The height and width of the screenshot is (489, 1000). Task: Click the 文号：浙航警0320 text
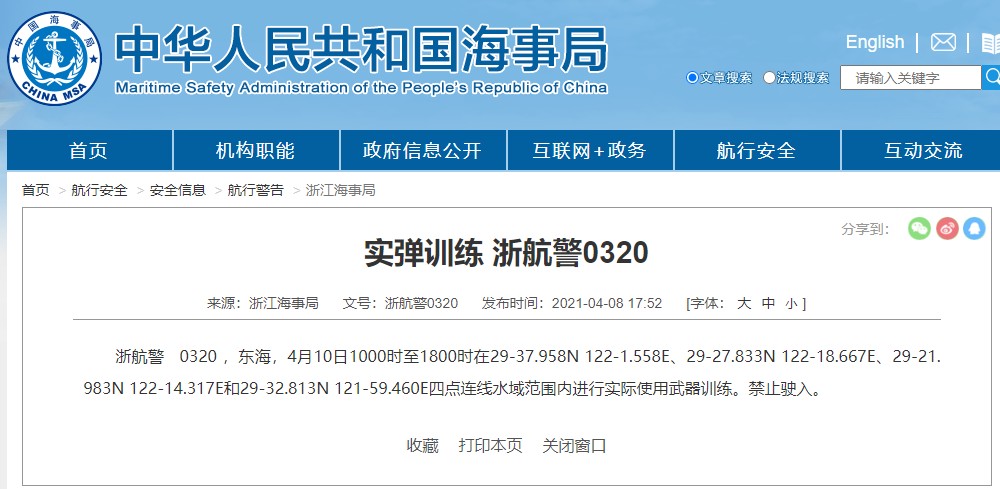[x=401, y=303]
